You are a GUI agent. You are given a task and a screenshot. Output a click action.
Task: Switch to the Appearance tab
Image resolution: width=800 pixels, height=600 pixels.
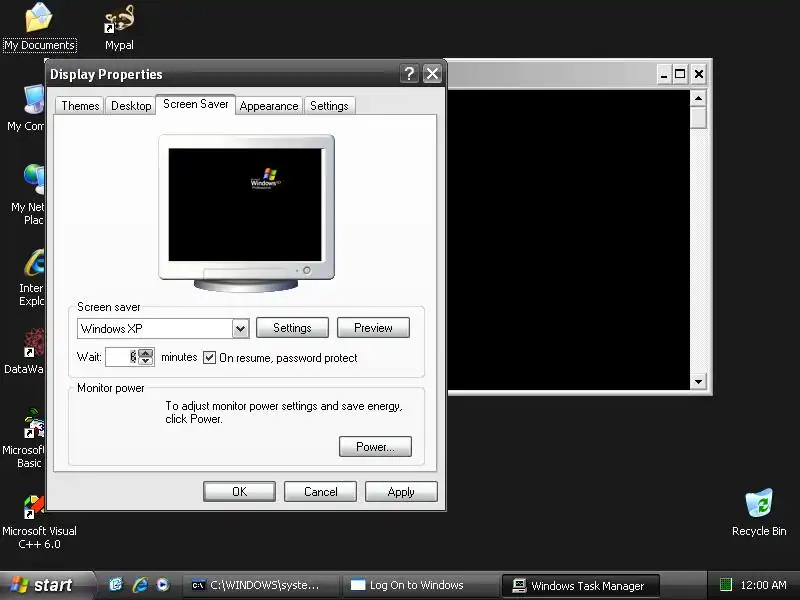269,106
